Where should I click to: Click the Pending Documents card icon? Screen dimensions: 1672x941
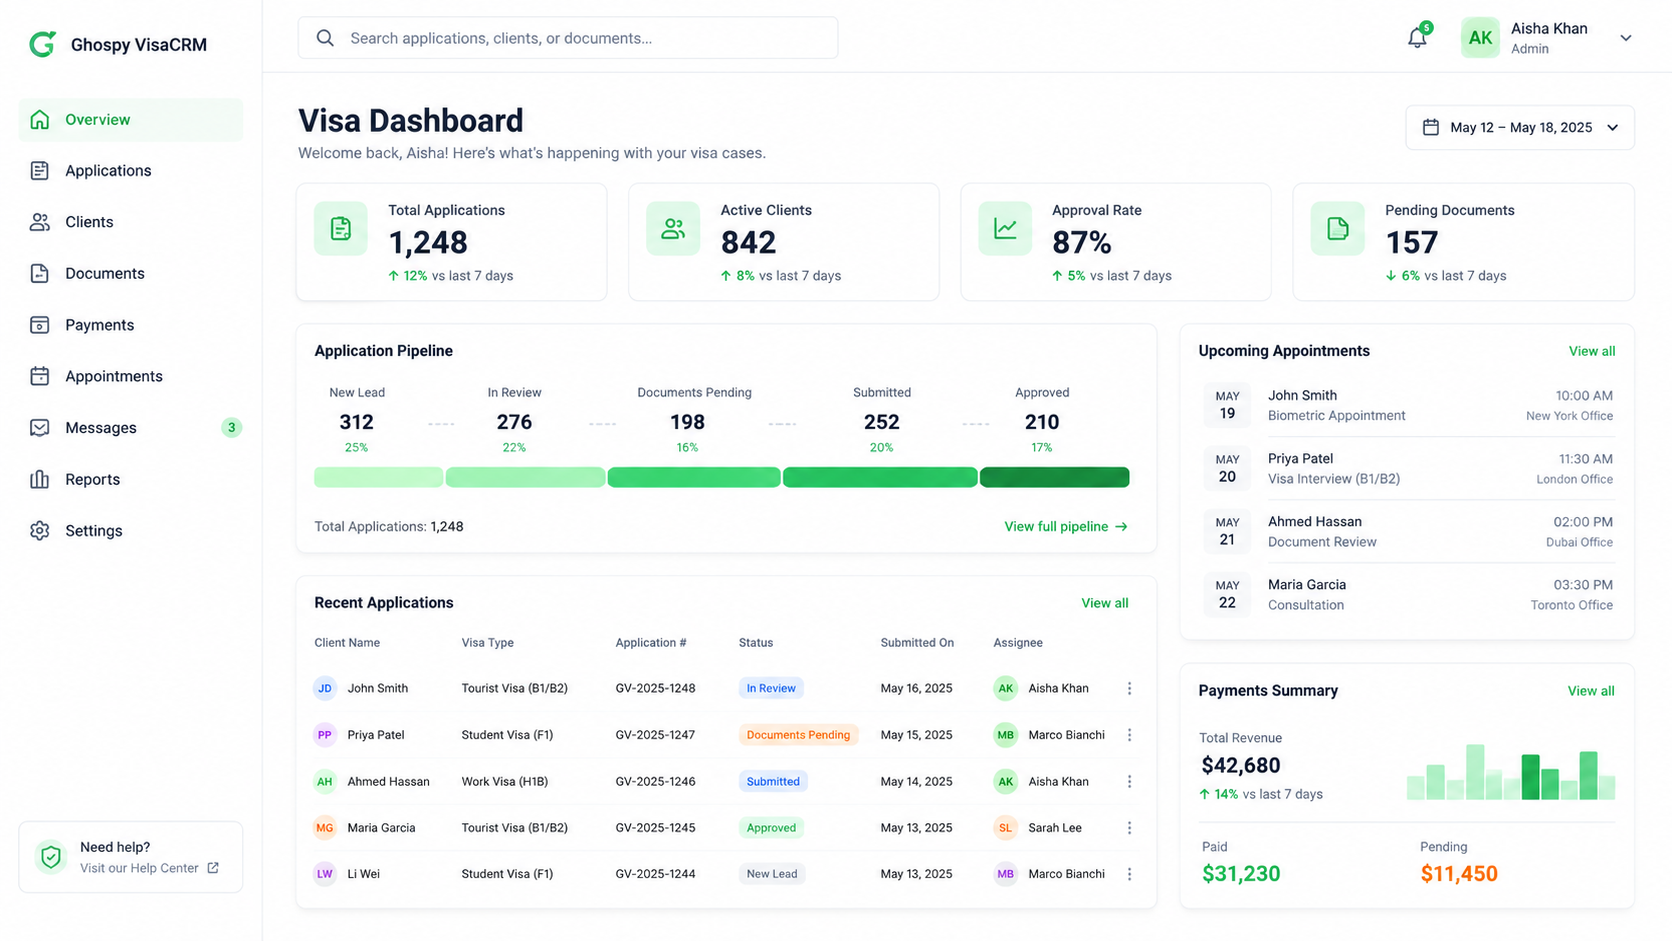pos(1338,229)
